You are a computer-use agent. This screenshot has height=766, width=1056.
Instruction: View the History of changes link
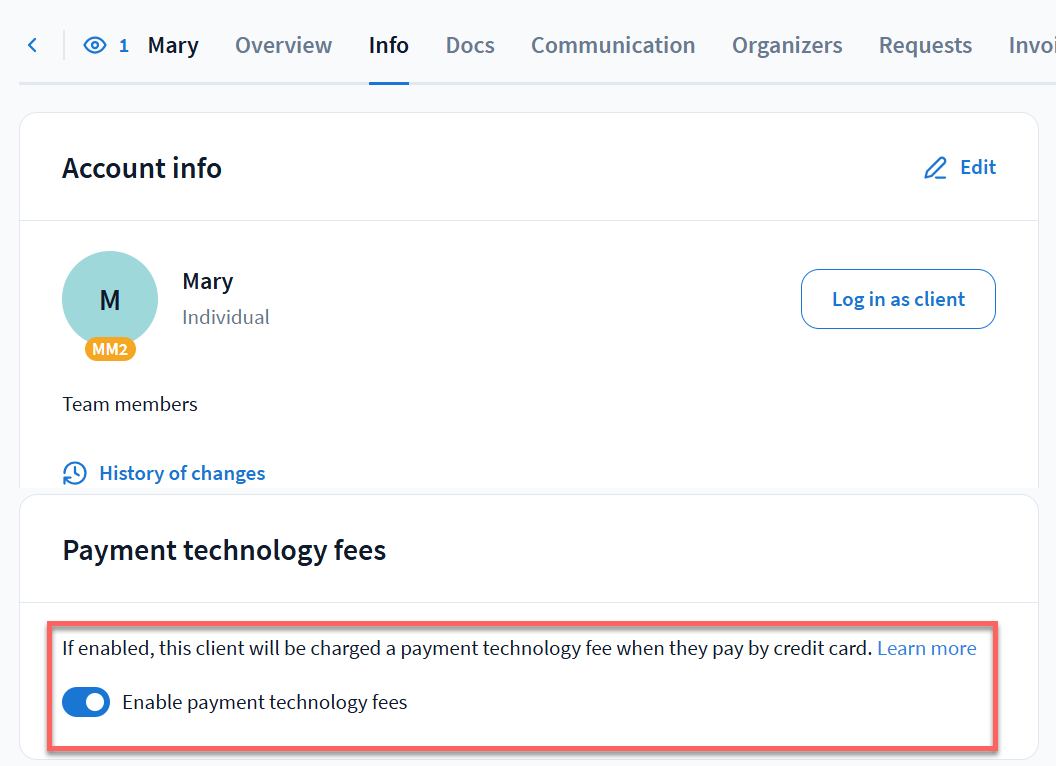click(182, 473)
